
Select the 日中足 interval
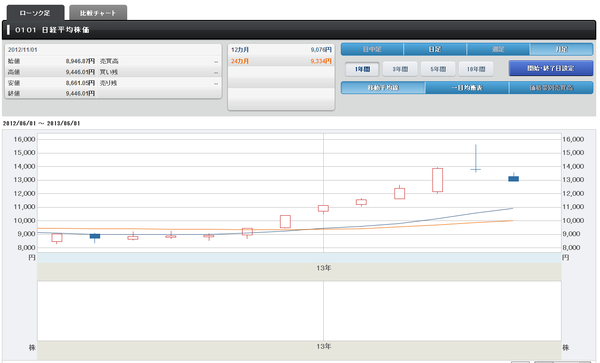tap(372, 49)
